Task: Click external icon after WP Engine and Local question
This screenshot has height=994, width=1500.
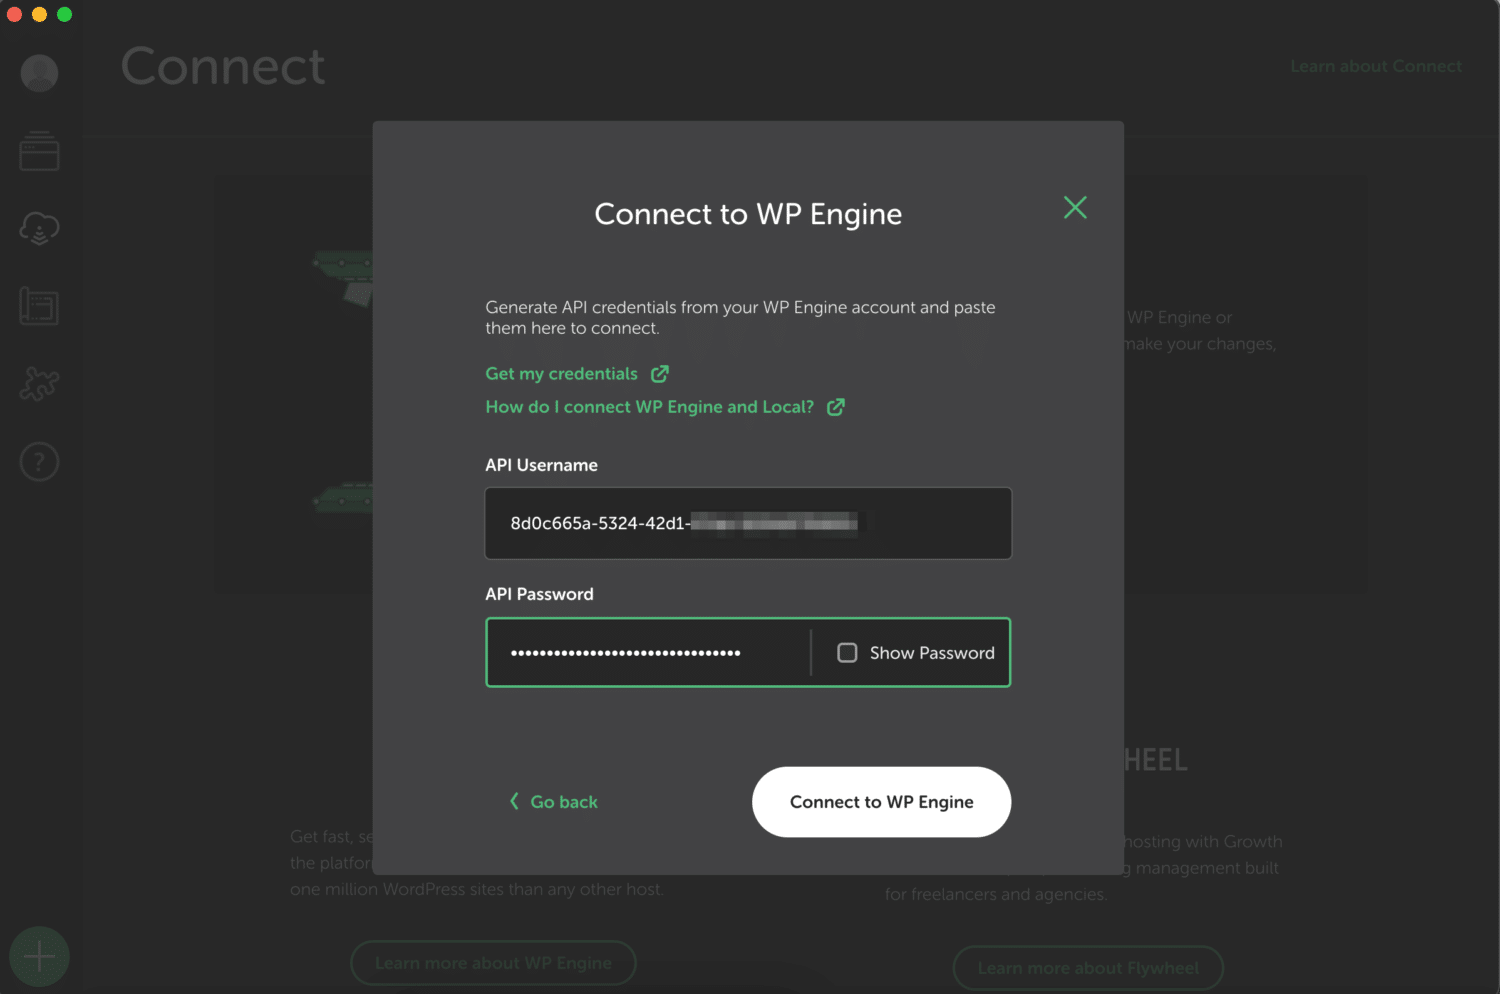Action: coord(836,407)
